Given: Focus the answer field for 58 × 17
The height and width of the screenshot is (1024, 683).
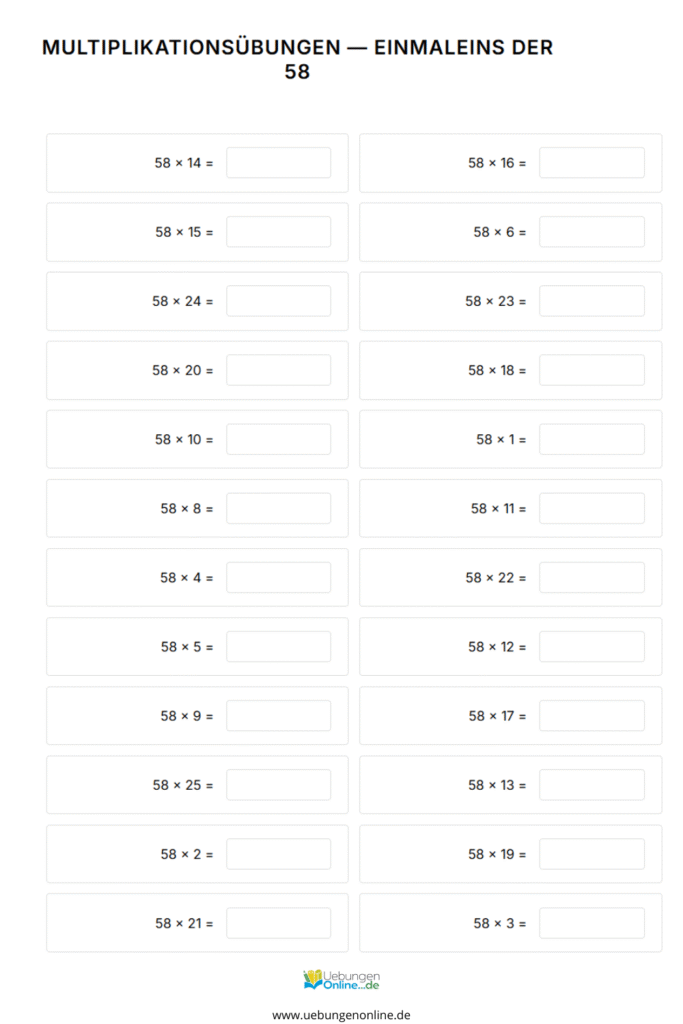Looking at the screenshot, I should 592,716.
